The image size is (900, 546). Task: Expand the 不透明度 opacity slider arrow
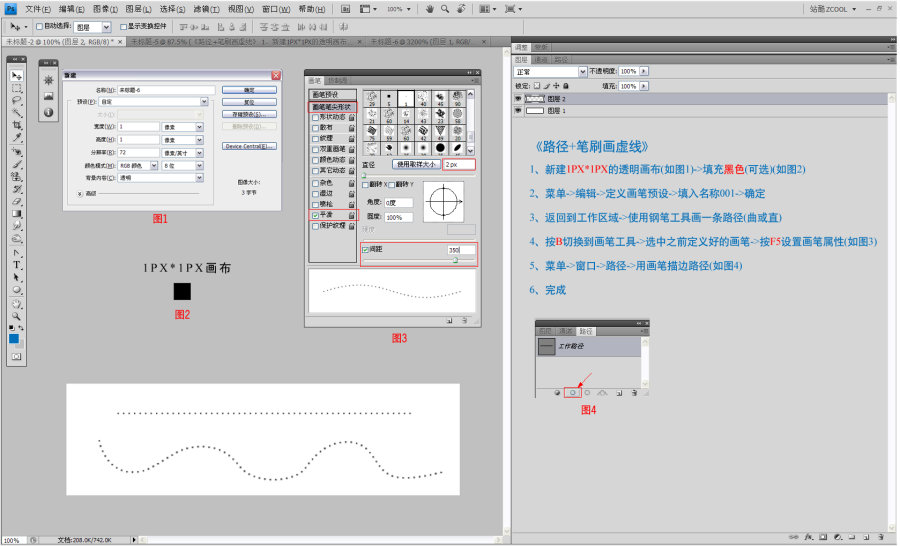click(644, 72)
